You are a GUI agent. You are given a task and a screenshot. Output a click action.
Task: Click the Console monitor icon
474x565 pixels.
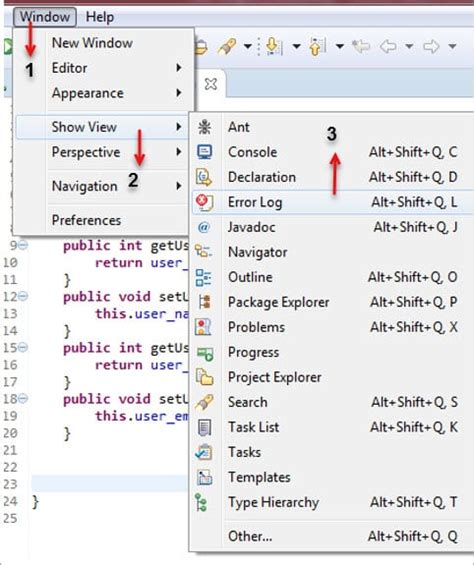pos(204,152)
